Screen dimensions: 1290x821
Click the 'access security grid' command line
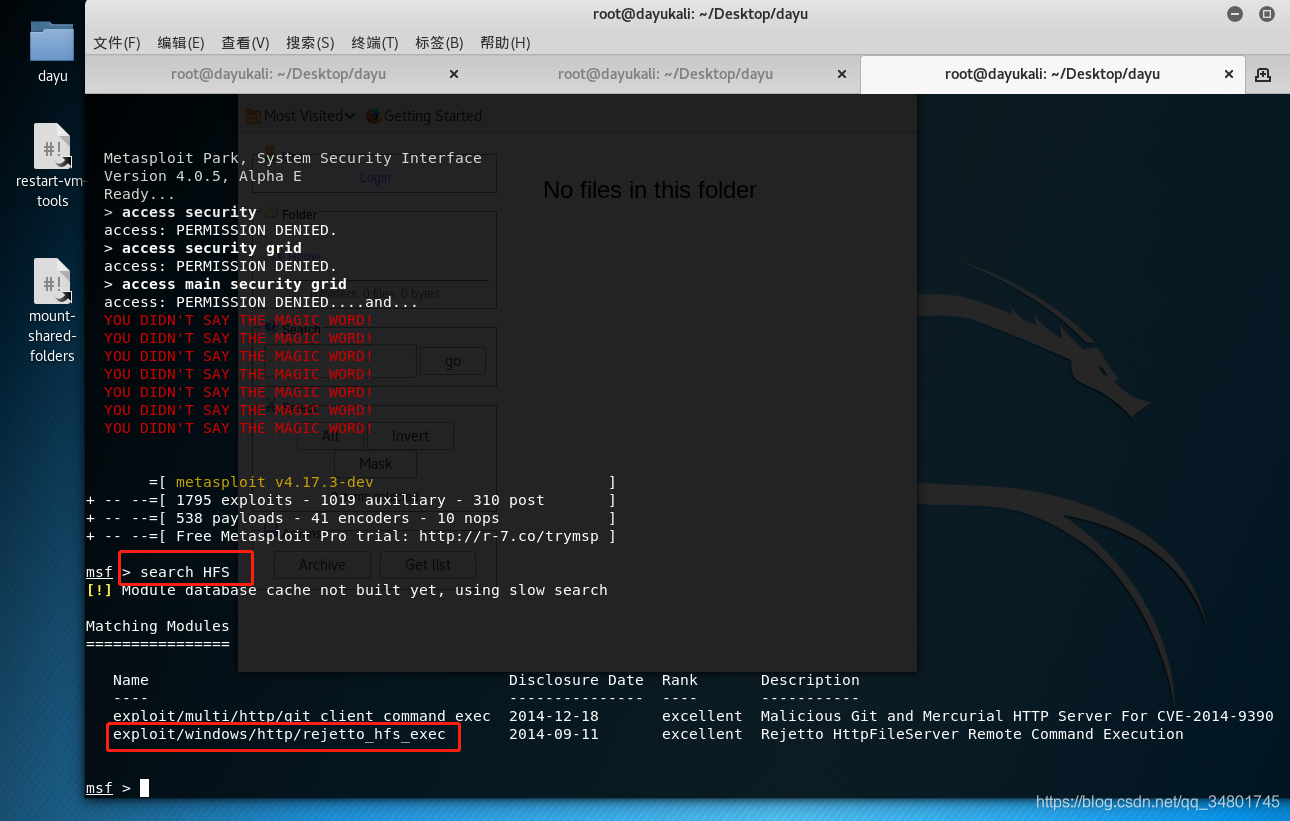click(203, 248)
